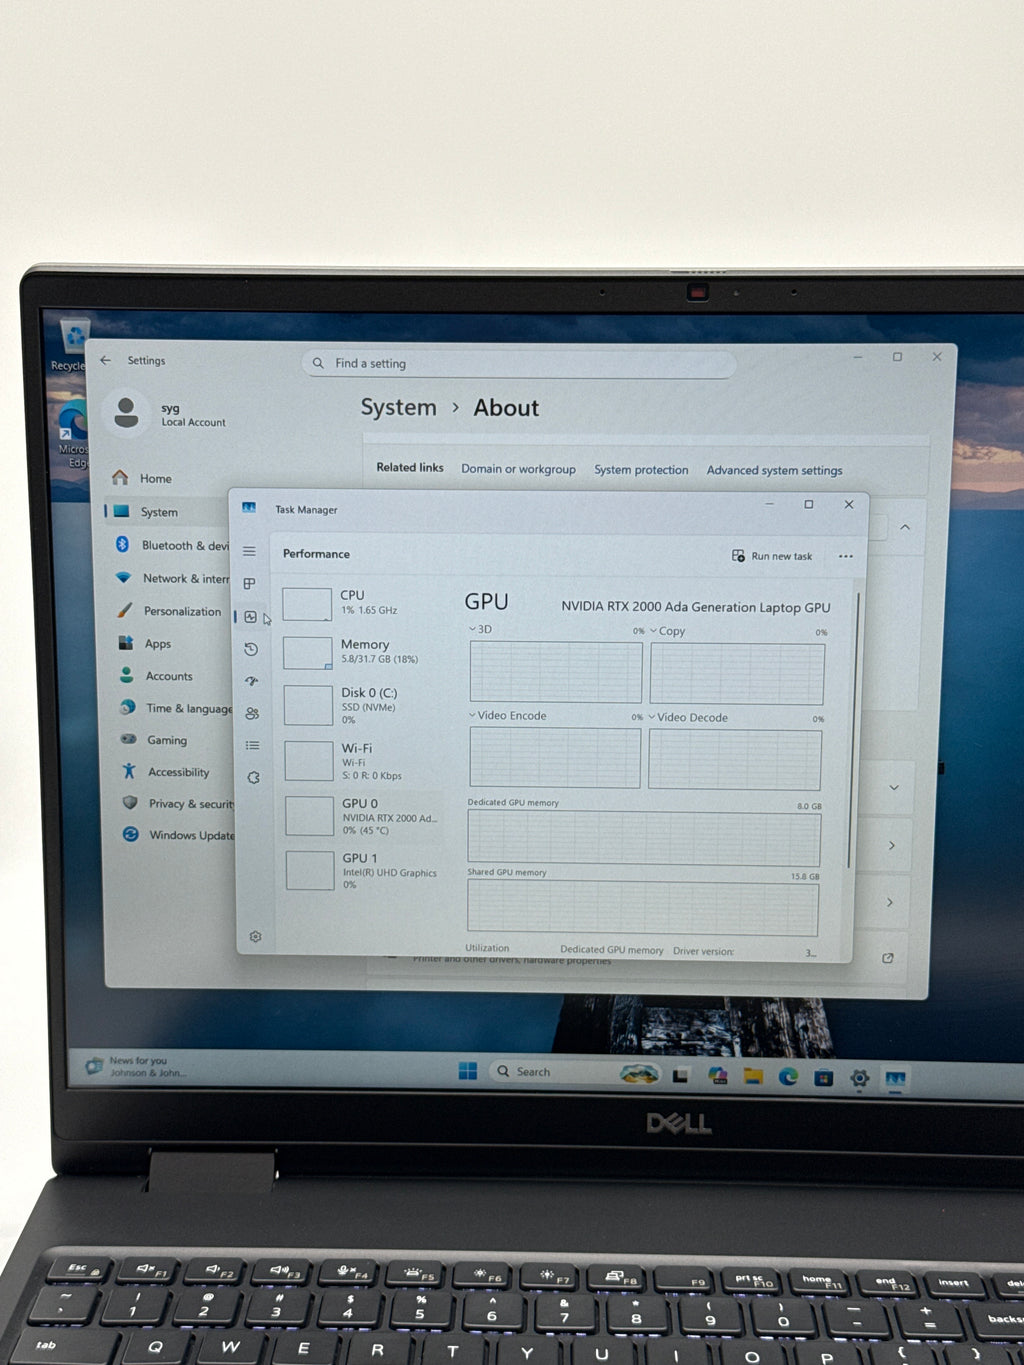
Task: Open Task Manager hamburger navigation menu
Action: 249,551
